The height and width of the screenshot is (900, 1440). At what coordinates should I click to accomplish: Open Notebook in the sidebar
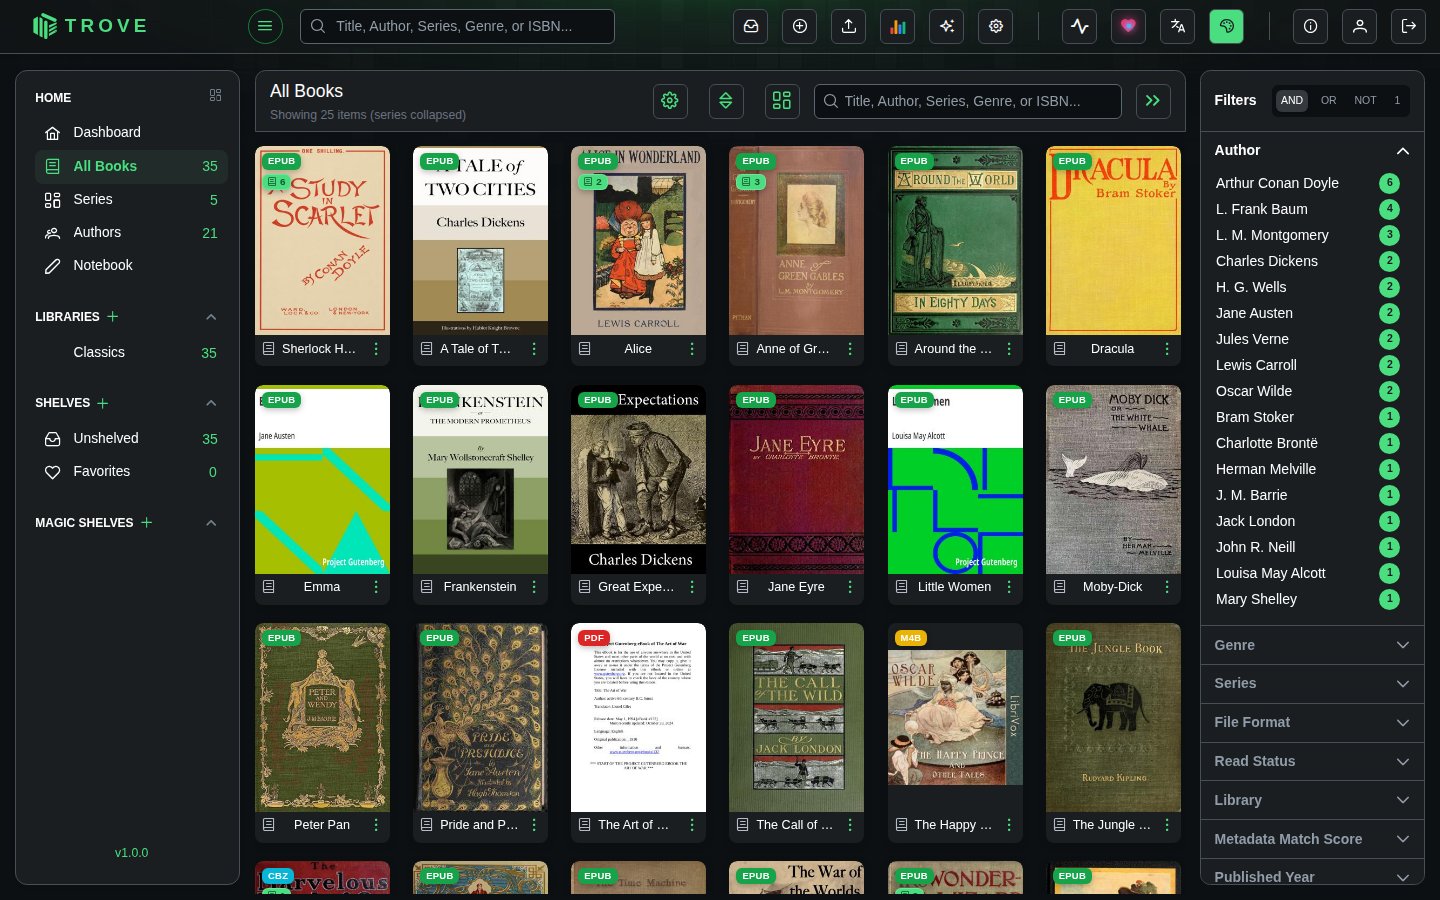(131, 265)
